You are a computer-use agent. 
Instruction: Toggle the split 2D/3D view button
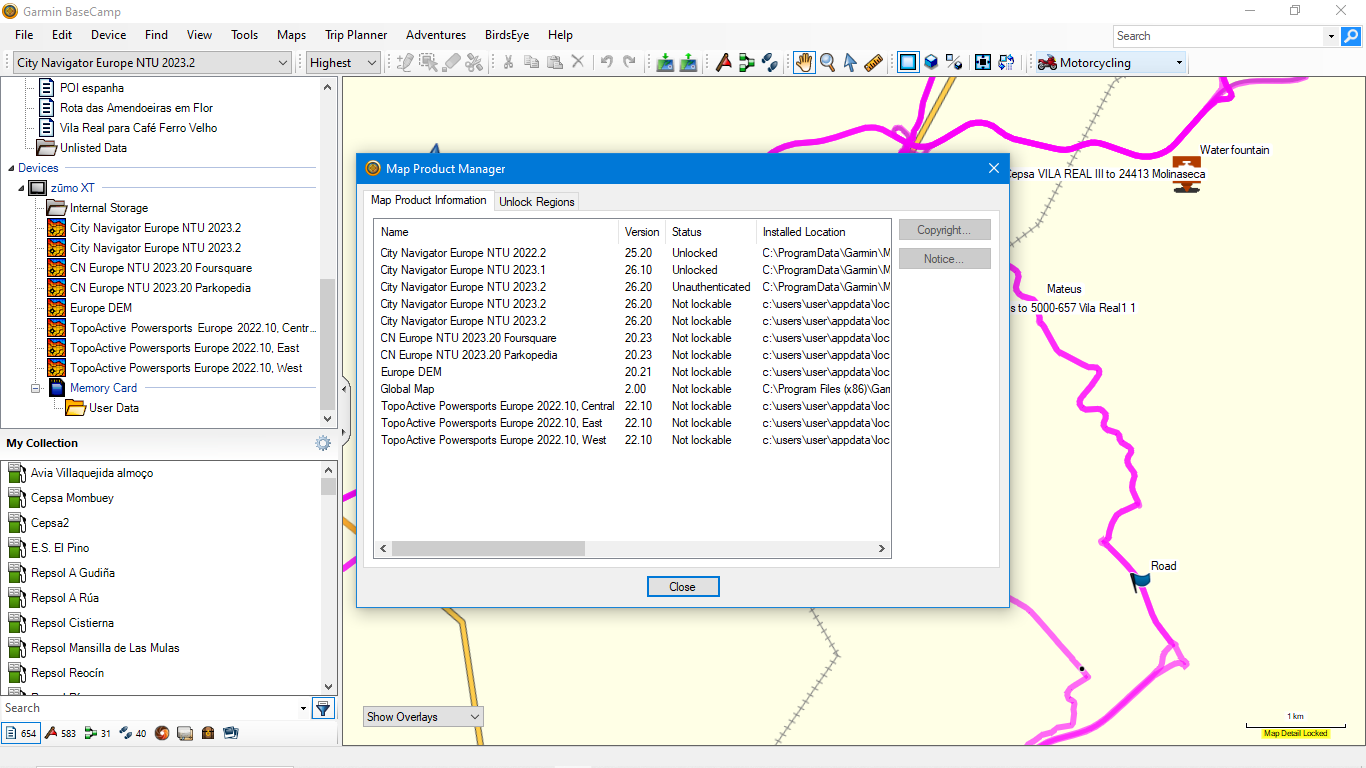(954, 62)
